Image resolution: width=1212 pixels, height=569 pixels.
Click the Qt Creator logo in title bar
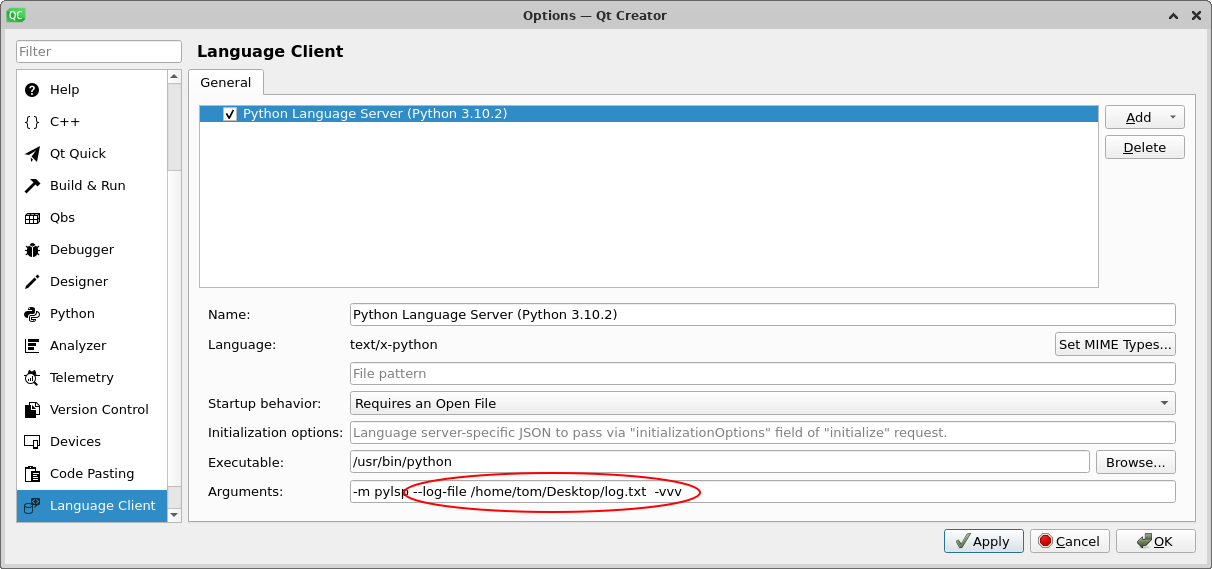(x=16, y=15)
